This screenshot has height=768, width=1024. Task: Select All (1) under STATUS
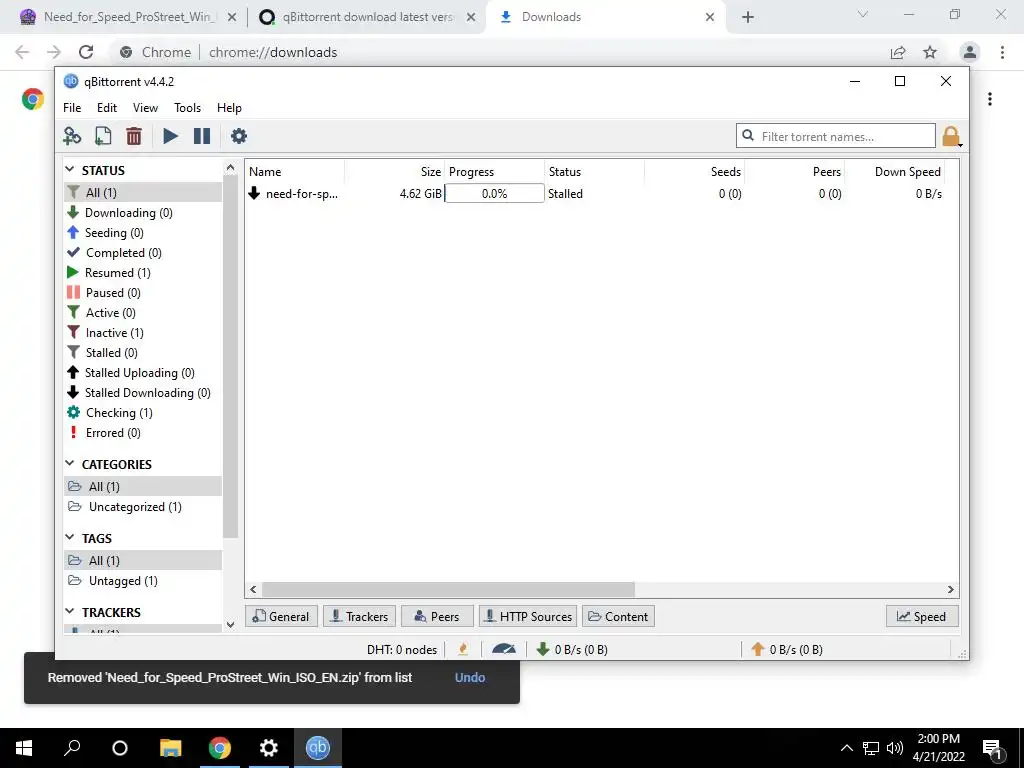(143, 193)
